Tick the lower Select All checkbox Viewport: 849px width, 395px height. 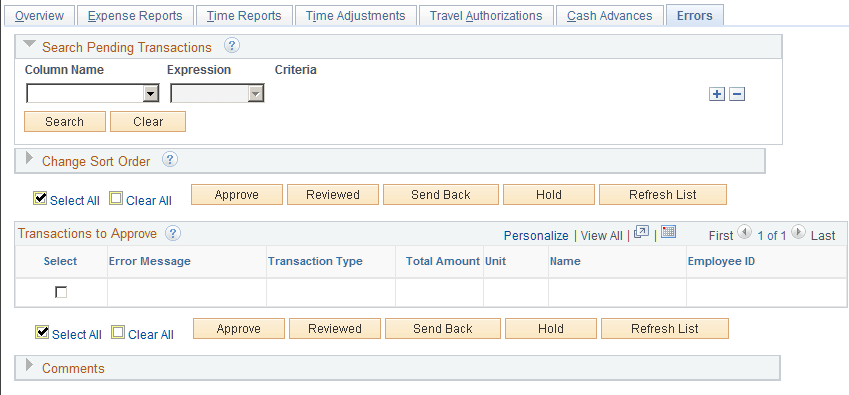point(41,333)
